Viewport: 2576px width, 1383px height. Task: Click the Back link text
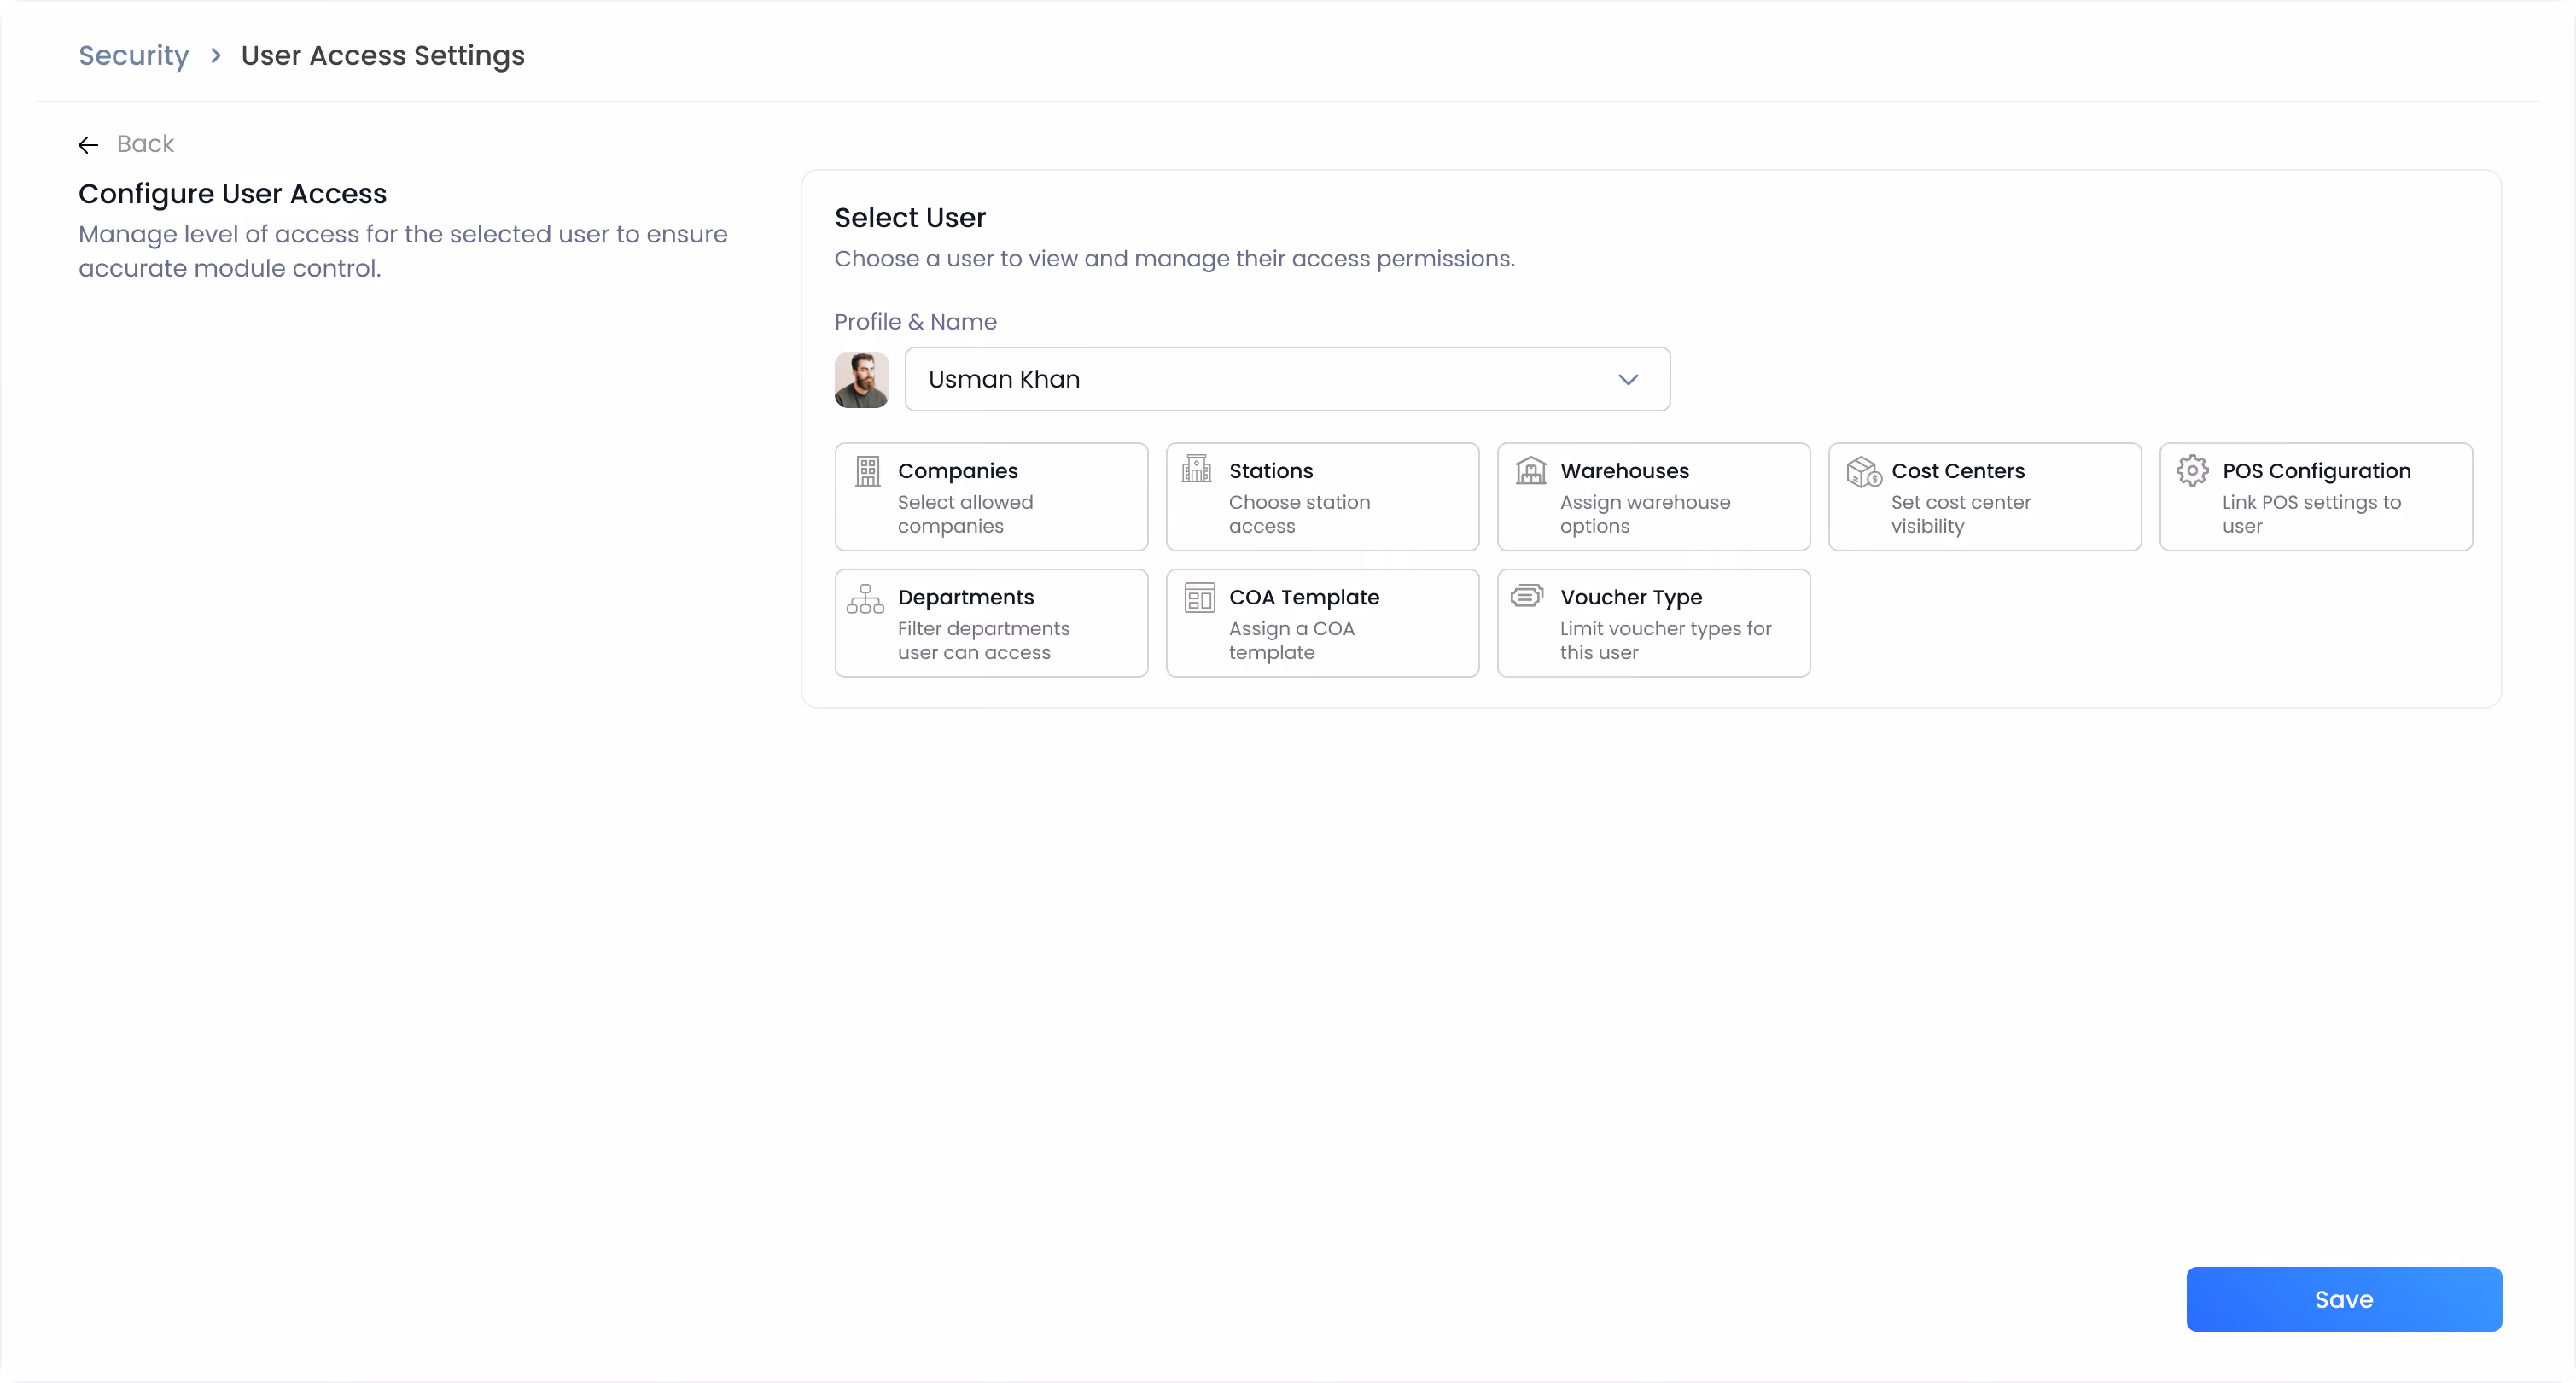(145, 144)
